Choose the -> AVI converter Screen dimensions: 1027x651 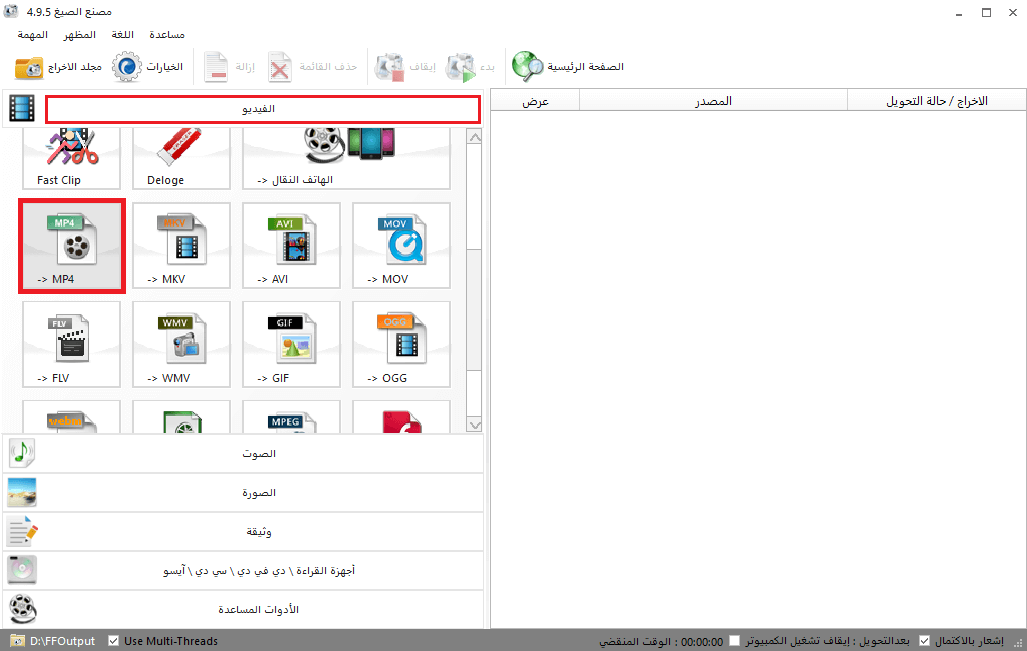click(x=291, y=246)
